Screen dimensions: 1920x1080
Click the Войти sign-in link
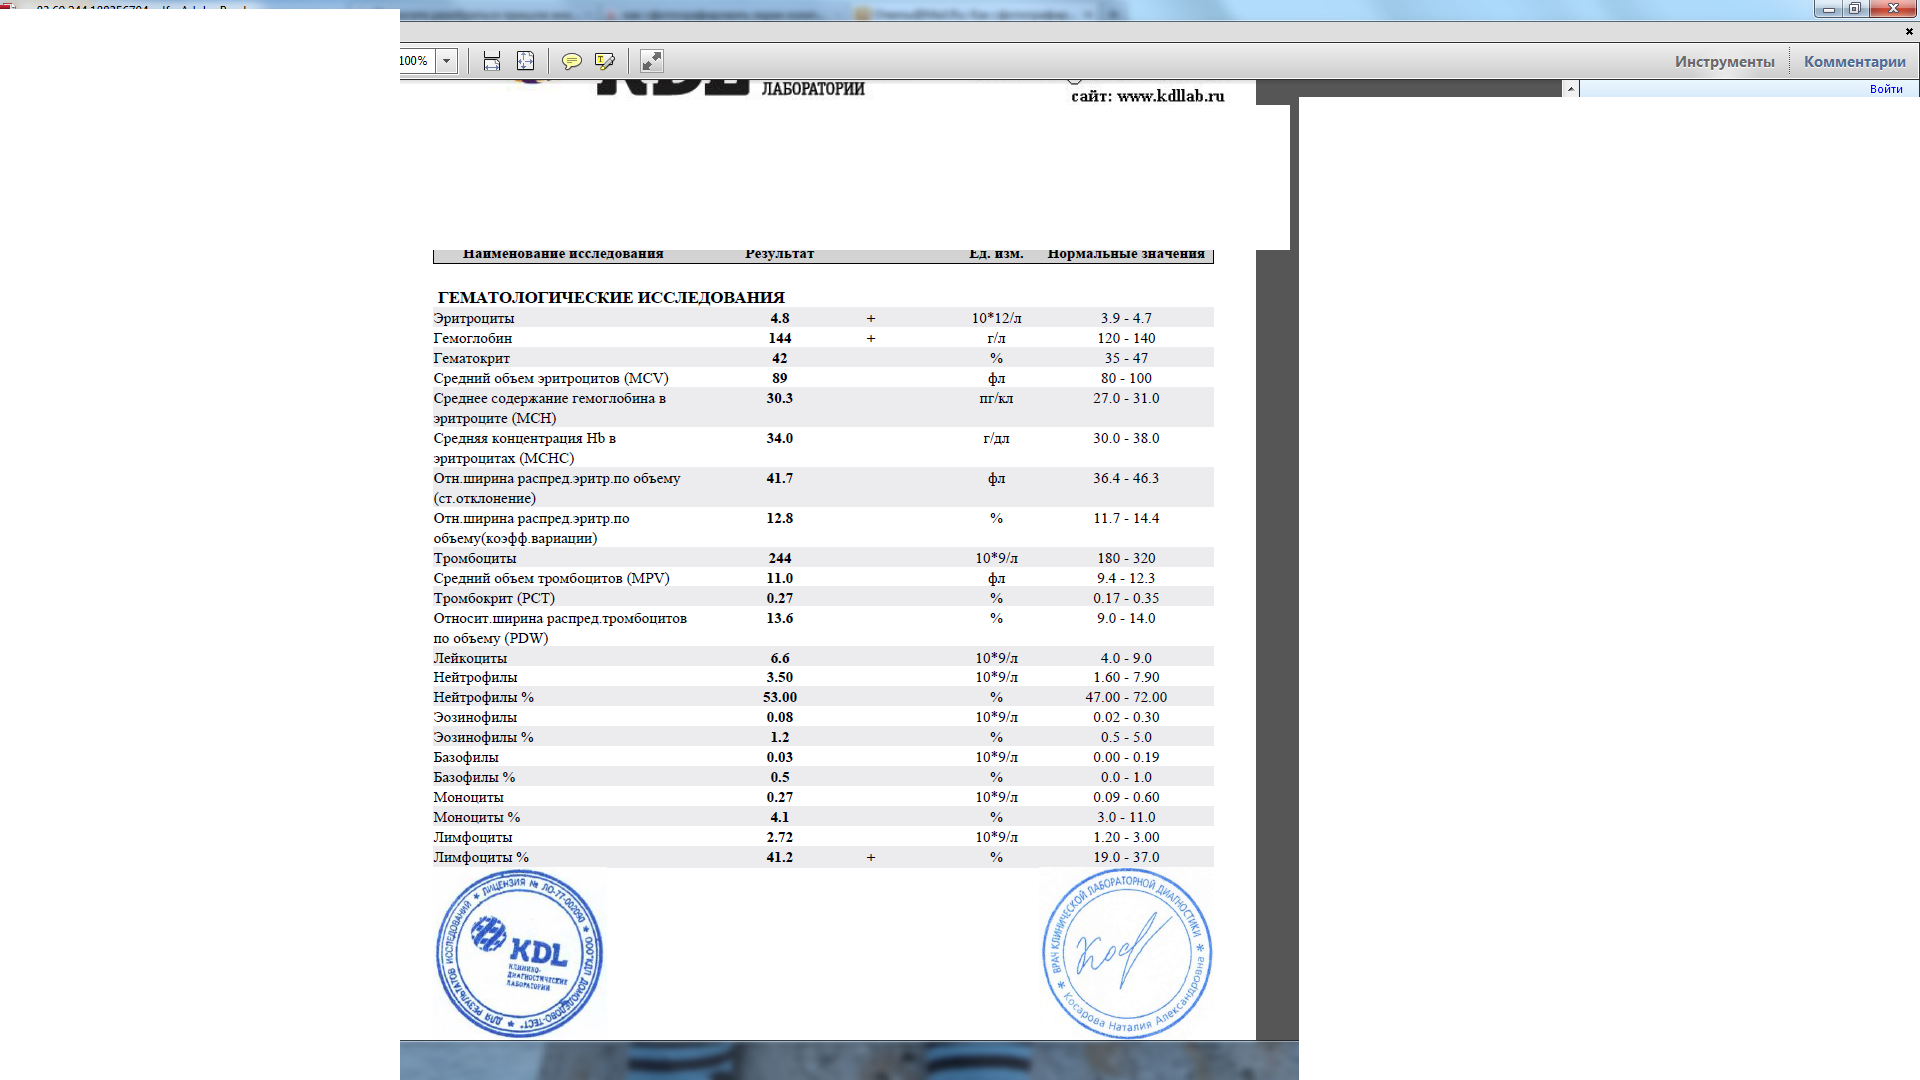(x=1885, y=89)
